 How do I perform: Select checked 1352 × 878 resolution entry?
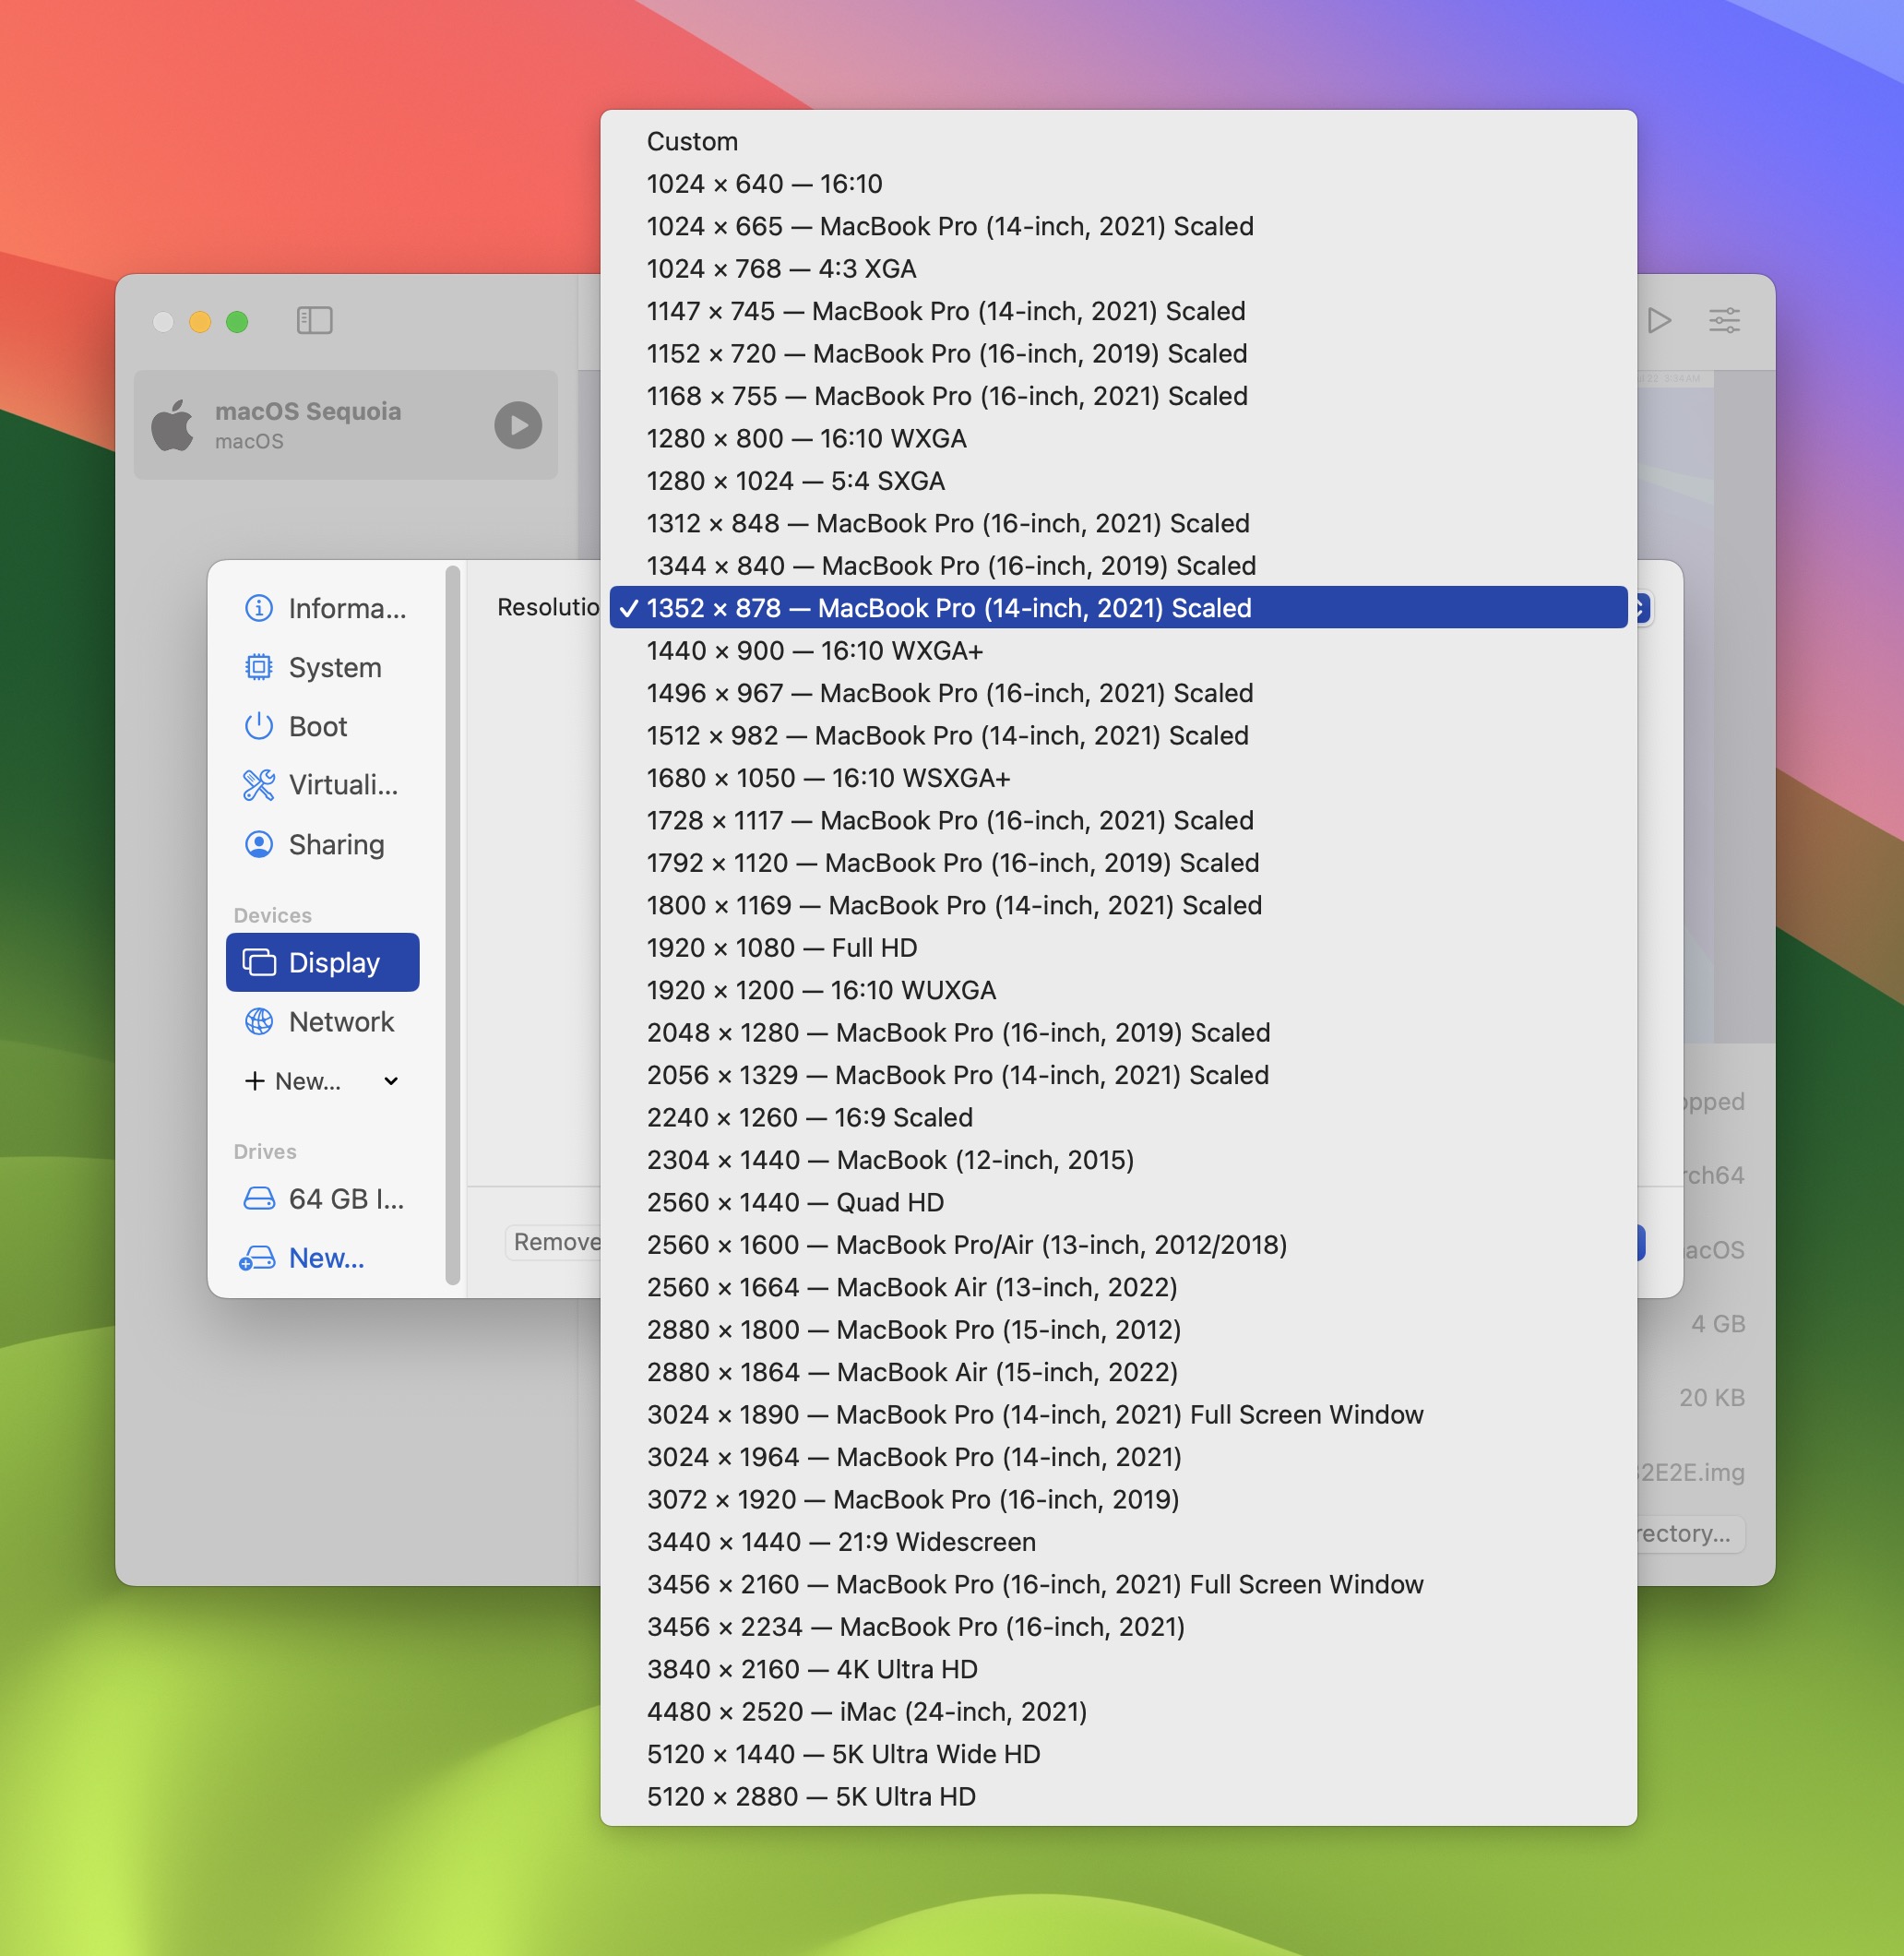1118,608
